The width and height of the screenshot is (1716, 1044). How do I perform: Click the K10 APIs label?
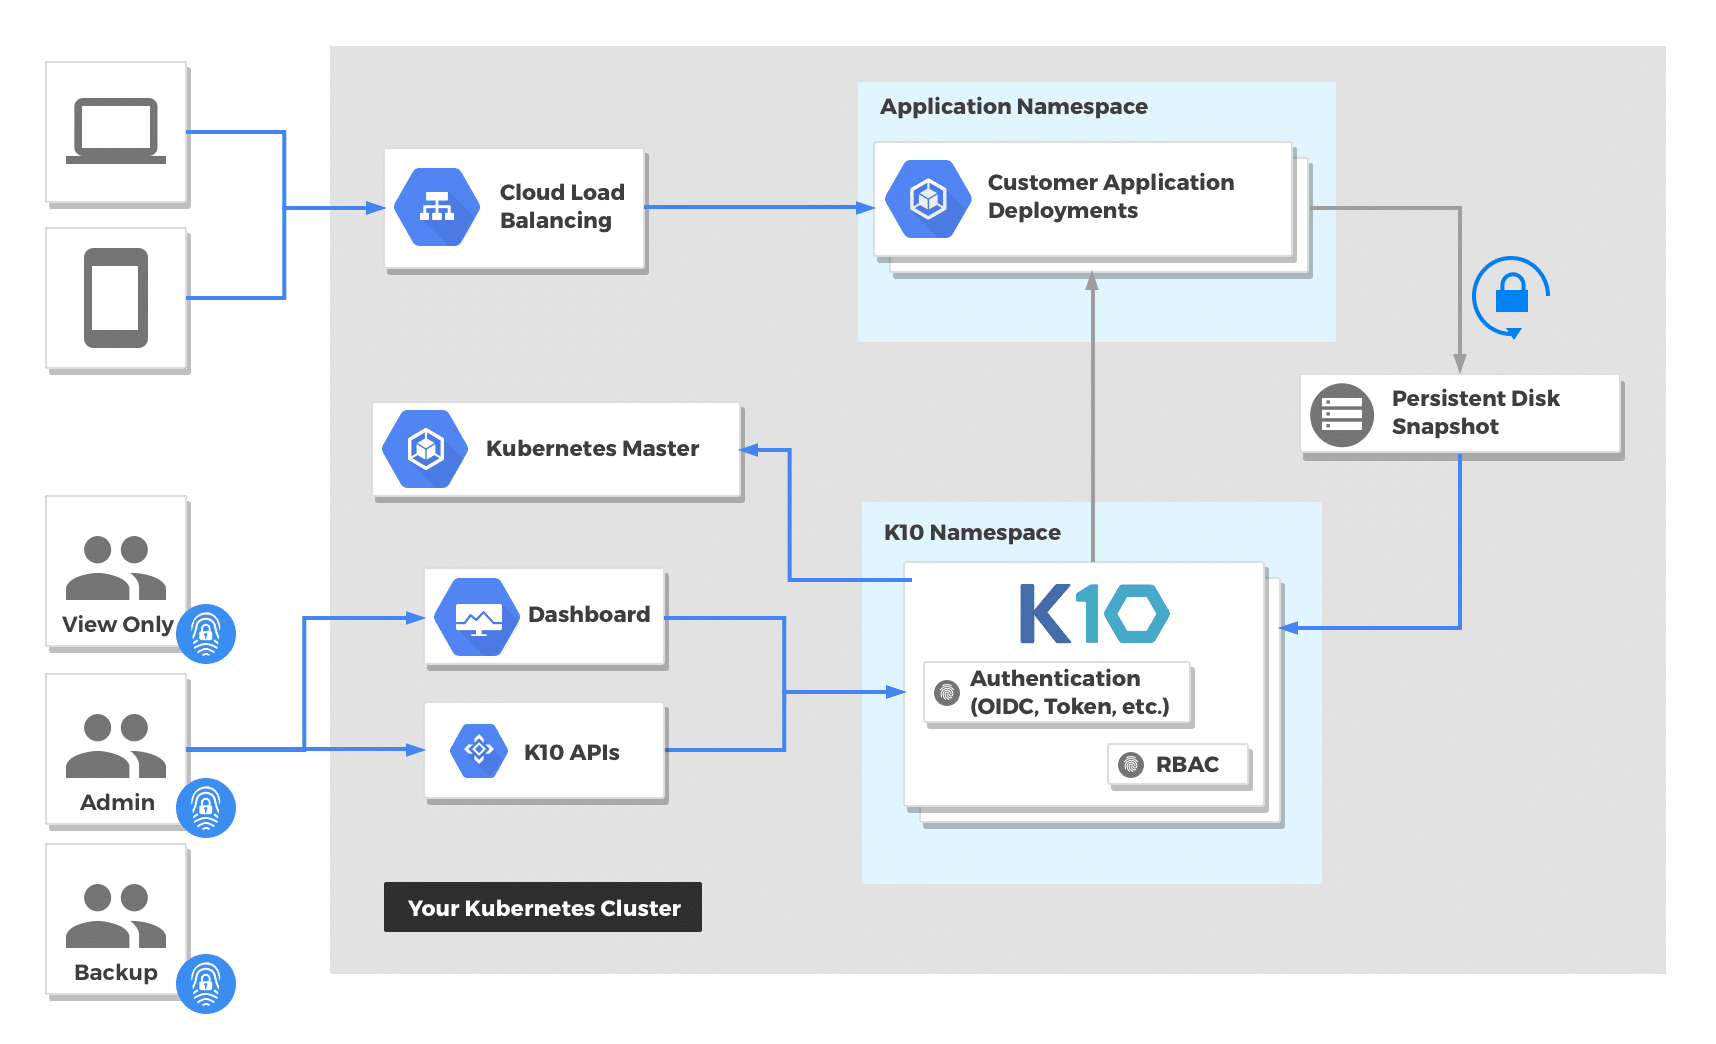coord(572,752)
